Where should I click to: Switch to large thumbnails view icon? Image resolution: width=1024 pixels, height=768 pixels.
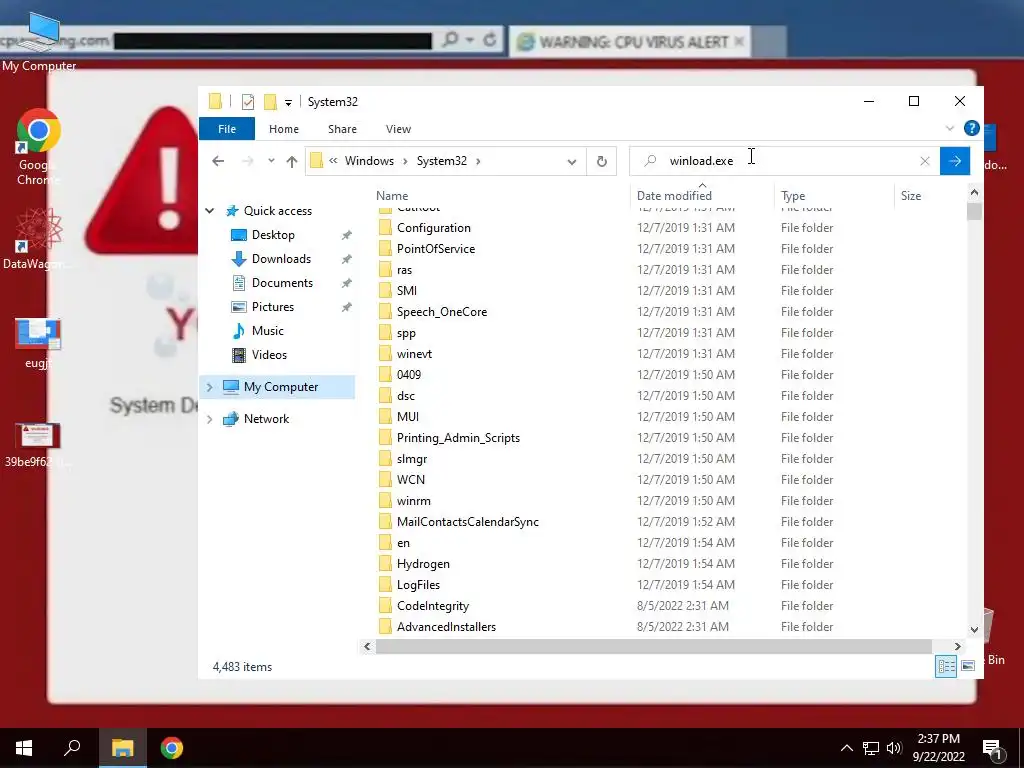point(968,666)
